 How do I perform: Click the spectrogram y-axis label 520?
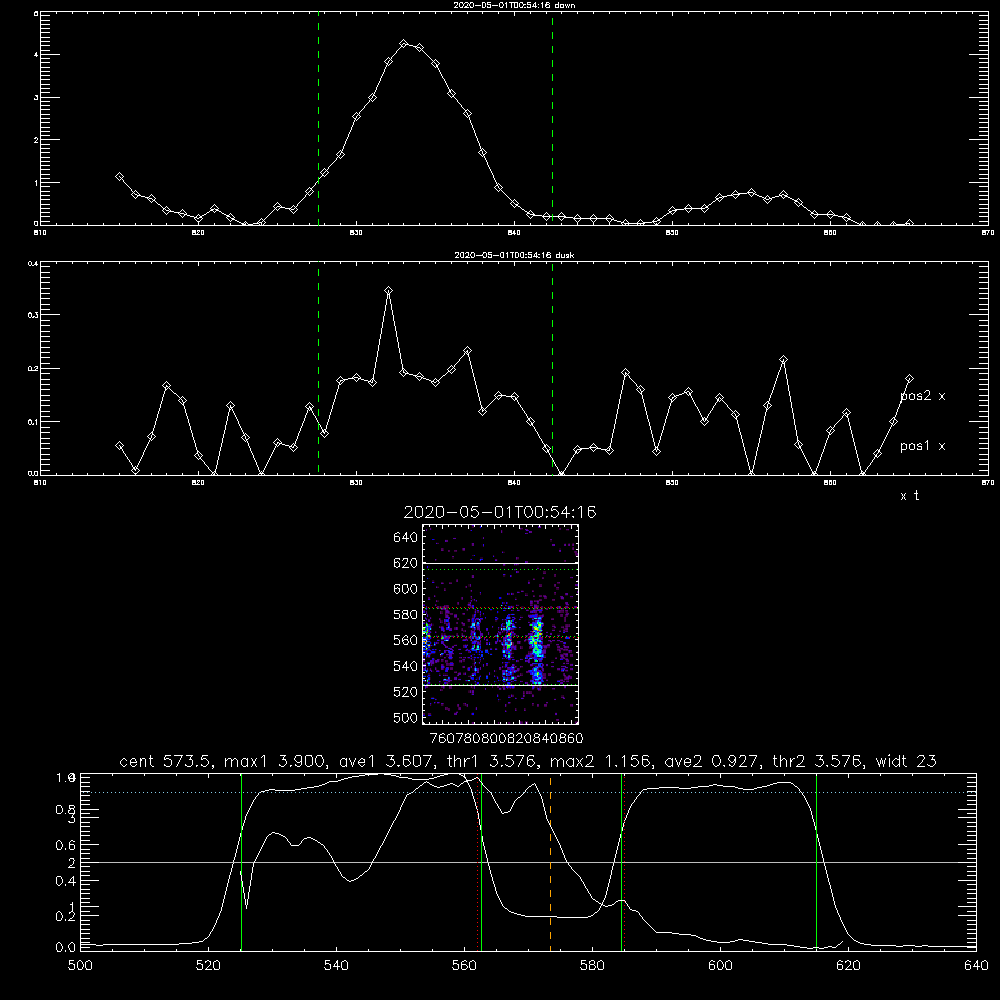406,692
